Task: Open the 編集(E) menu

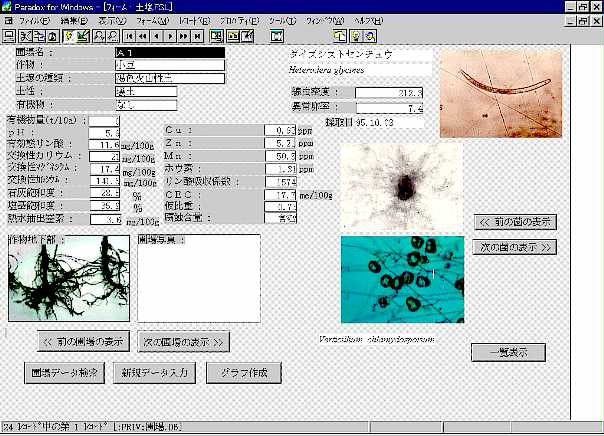Action: pyautogui.click(x=74, y=21)
